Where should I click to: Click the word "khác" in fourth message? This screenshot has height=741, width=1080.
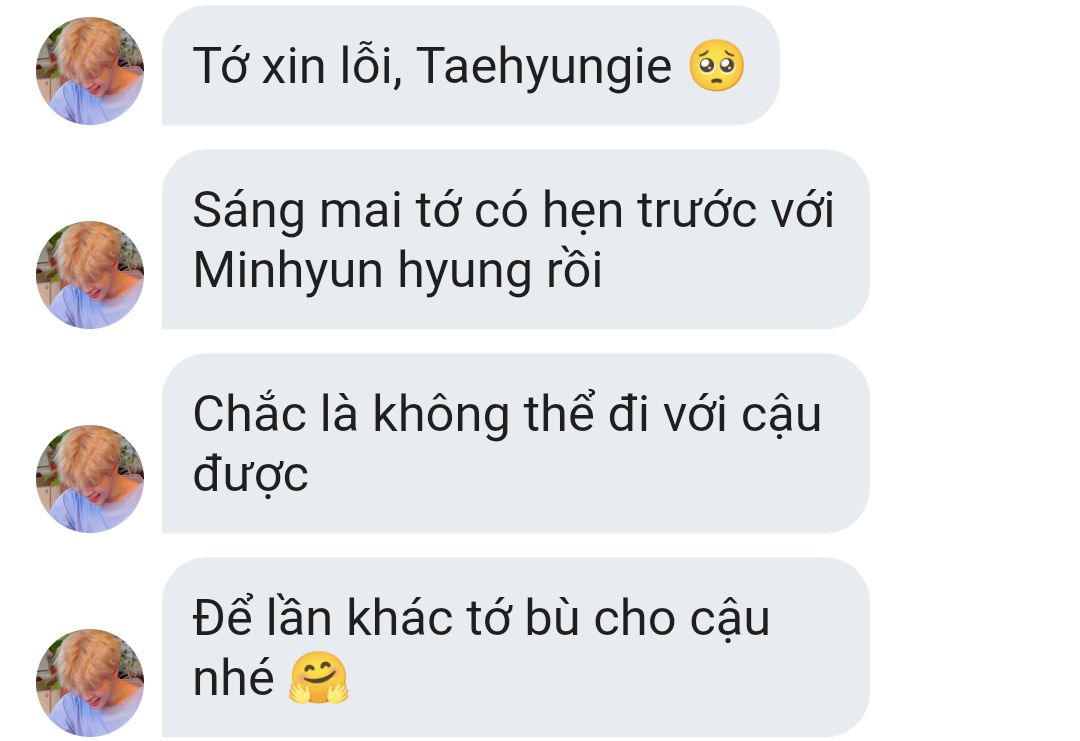[399, 616]
